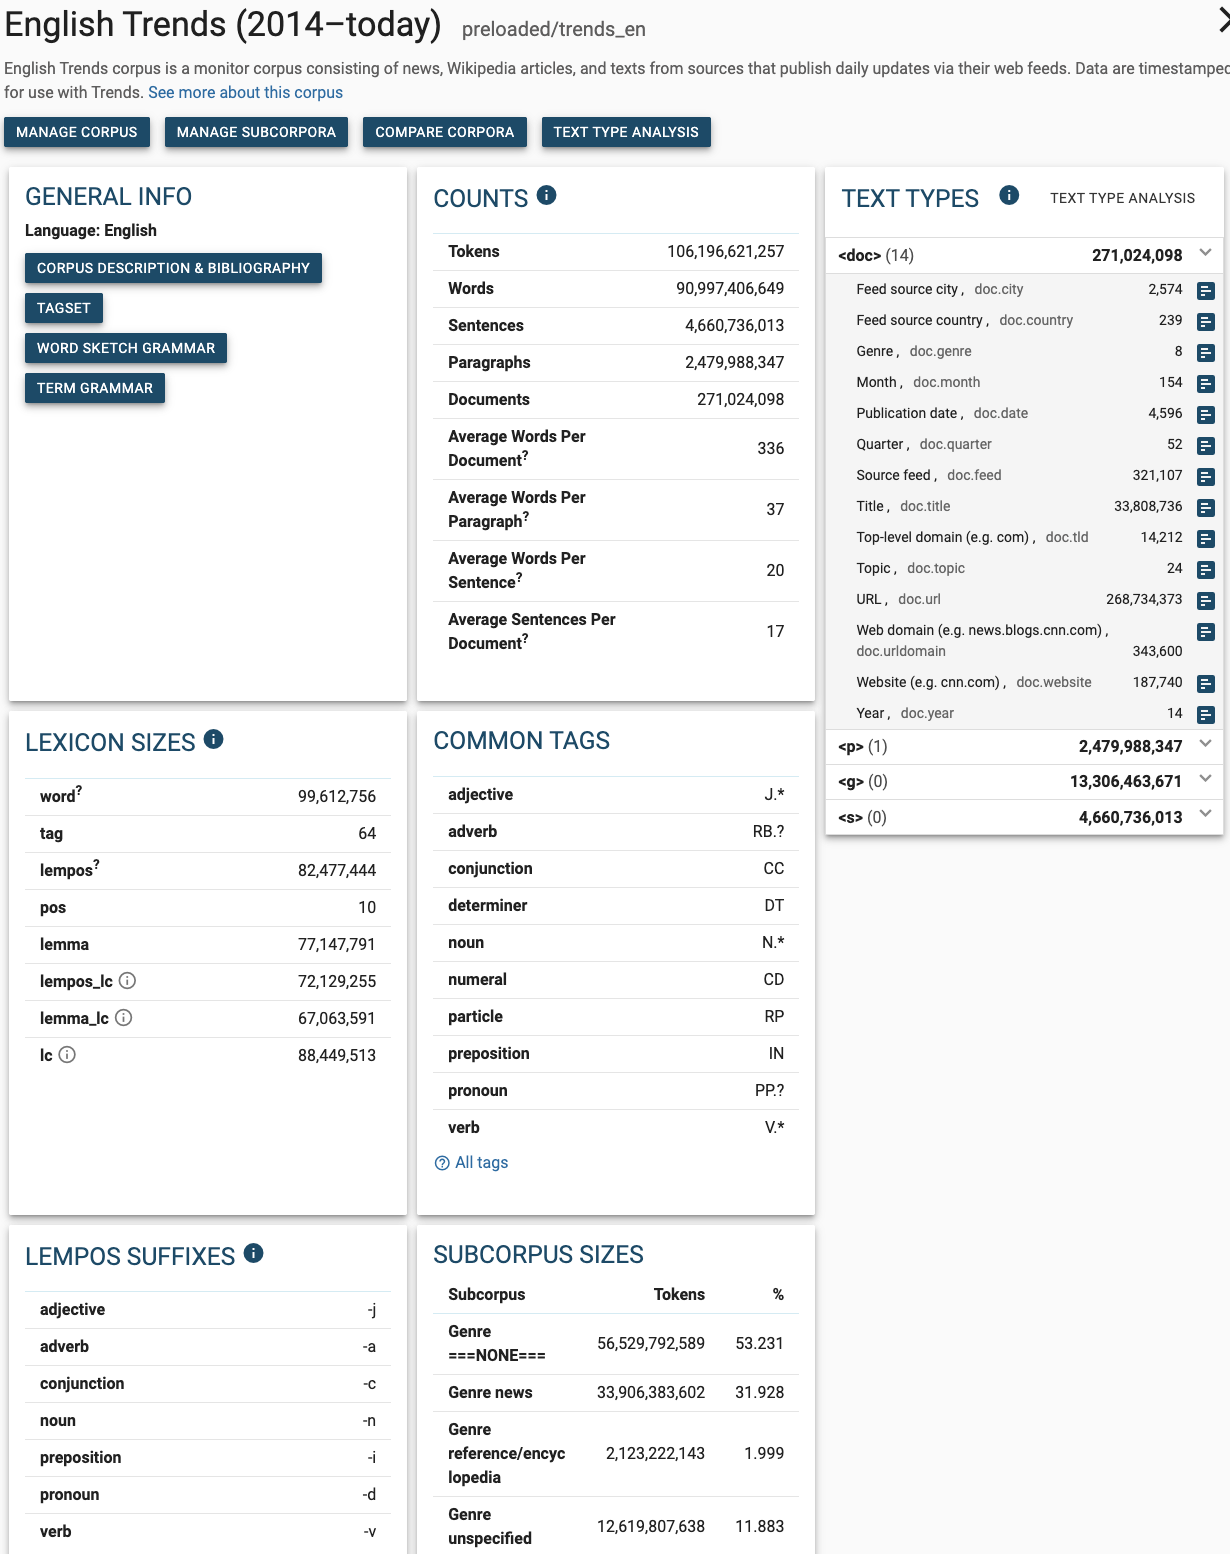Open the URL doc.url values list icon
Screen dimensions: 1230x1554
[x=1206, y=601]
